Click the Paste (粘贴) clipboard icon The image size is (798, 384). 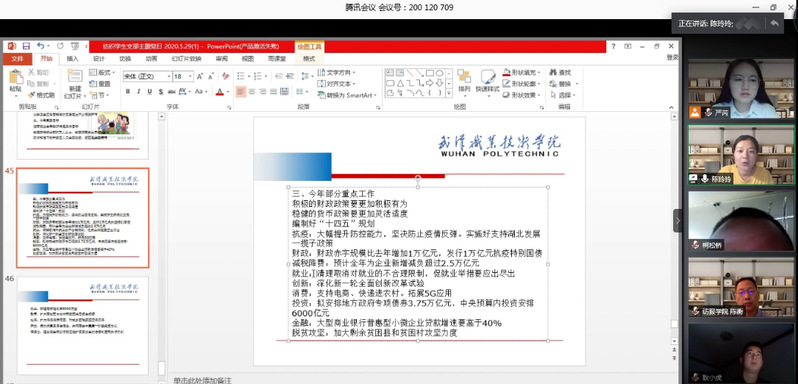(16, 77)
